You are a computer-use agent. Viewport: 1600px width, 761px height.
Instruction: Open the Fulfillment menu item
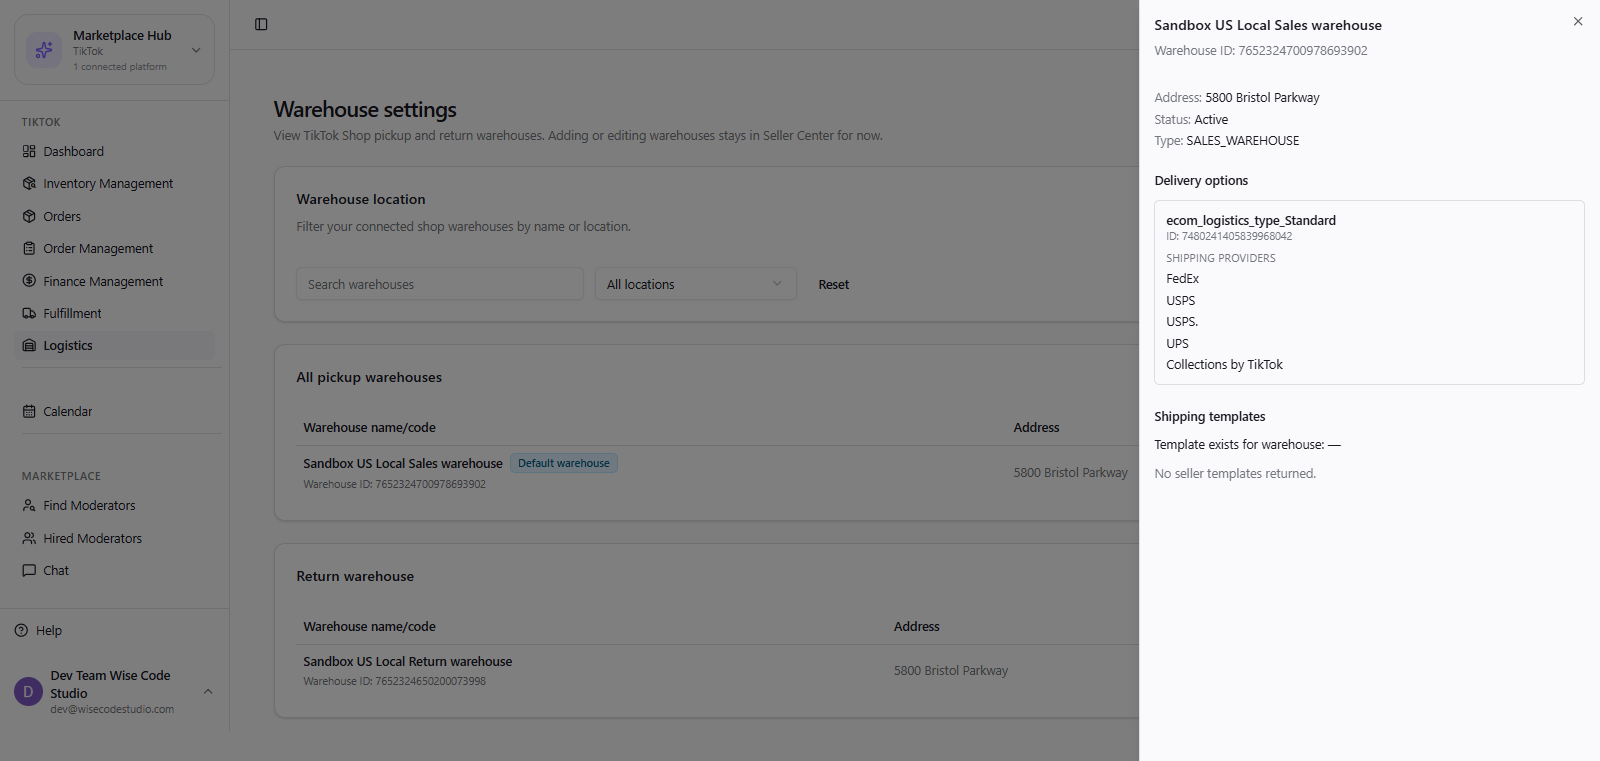tap(115, 313)
